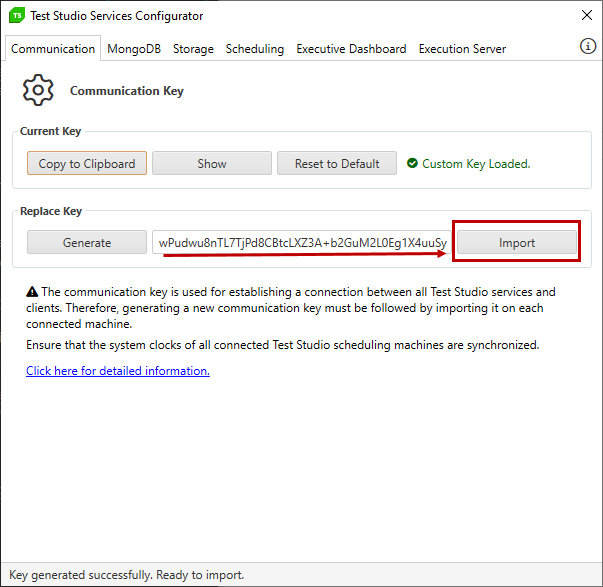Screen dimensions: 603x587
Task: Click the warning triangle icon
Action: (32, 292)
